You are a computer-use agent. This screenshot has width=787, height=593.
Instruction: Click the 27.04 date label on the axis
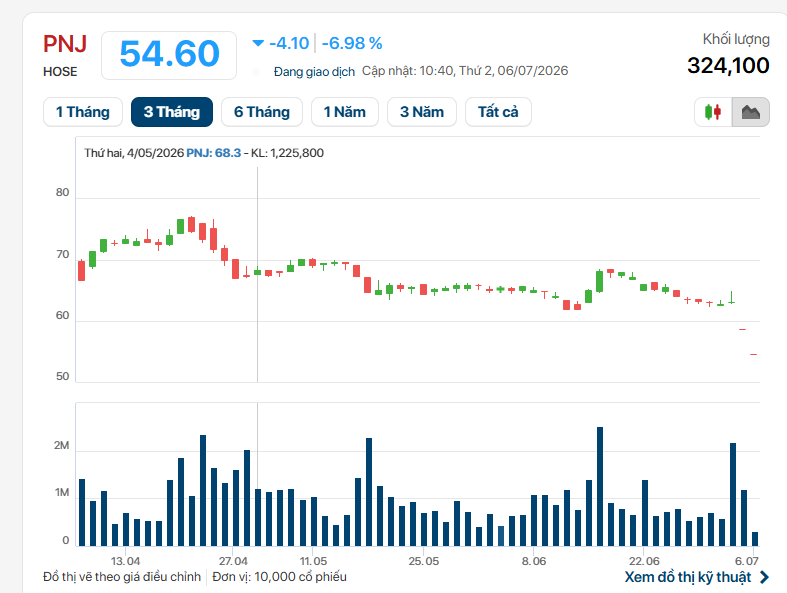233,561
